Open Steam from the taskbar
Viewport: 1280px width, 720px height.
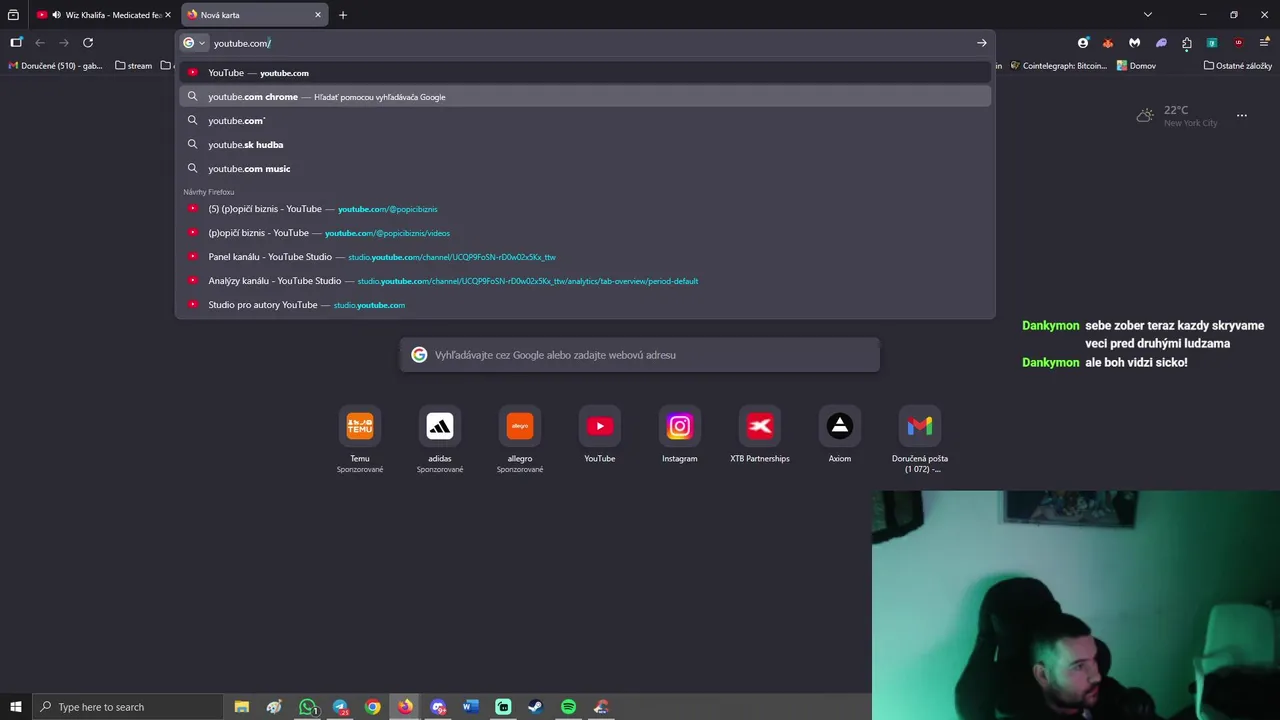point(536,707)
